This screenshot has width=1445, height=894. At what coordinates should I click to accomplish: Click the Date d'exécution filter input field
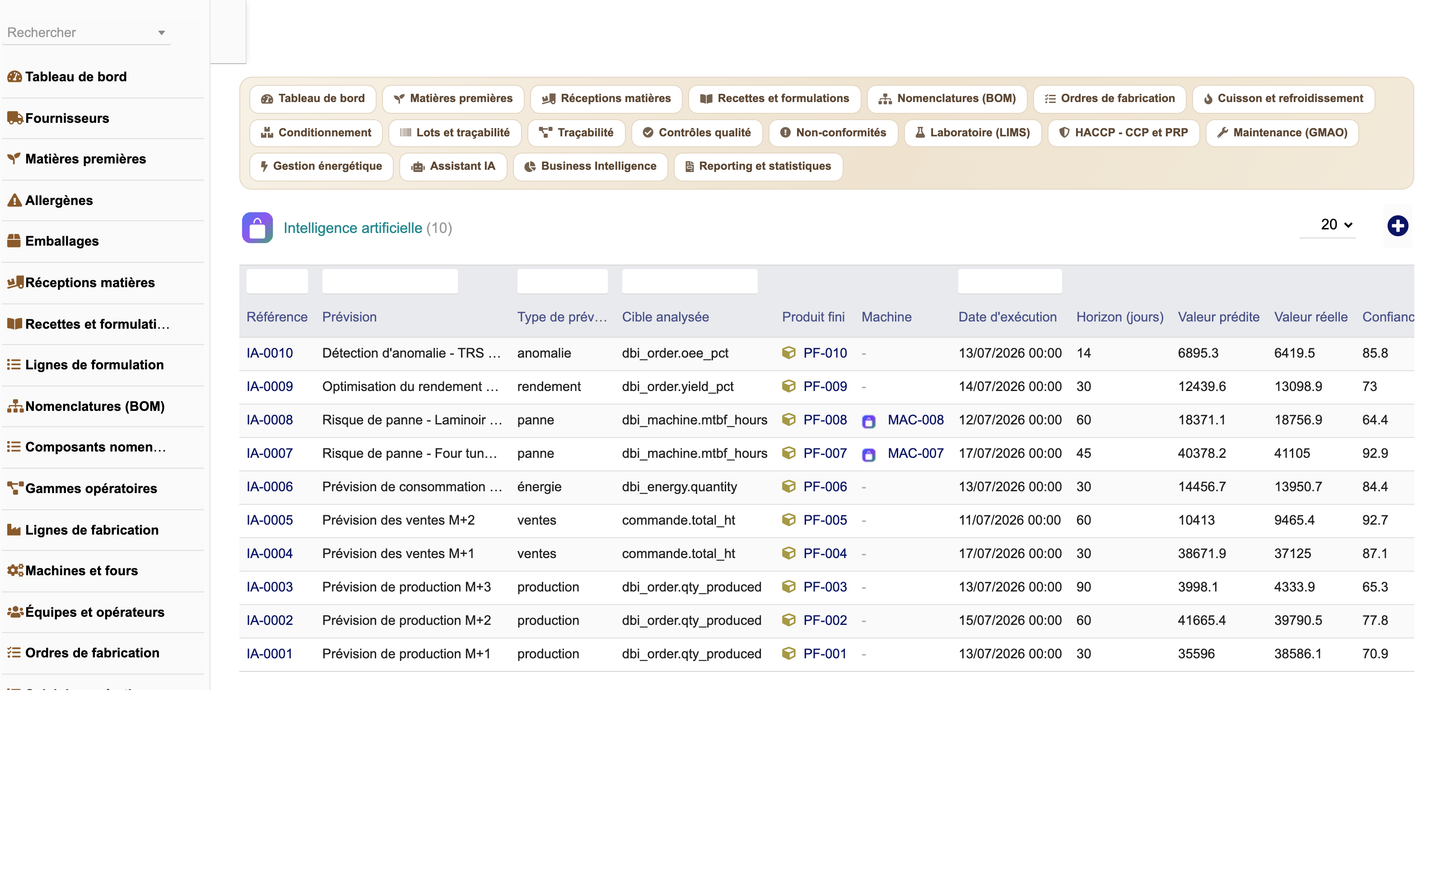(1010, 281)
